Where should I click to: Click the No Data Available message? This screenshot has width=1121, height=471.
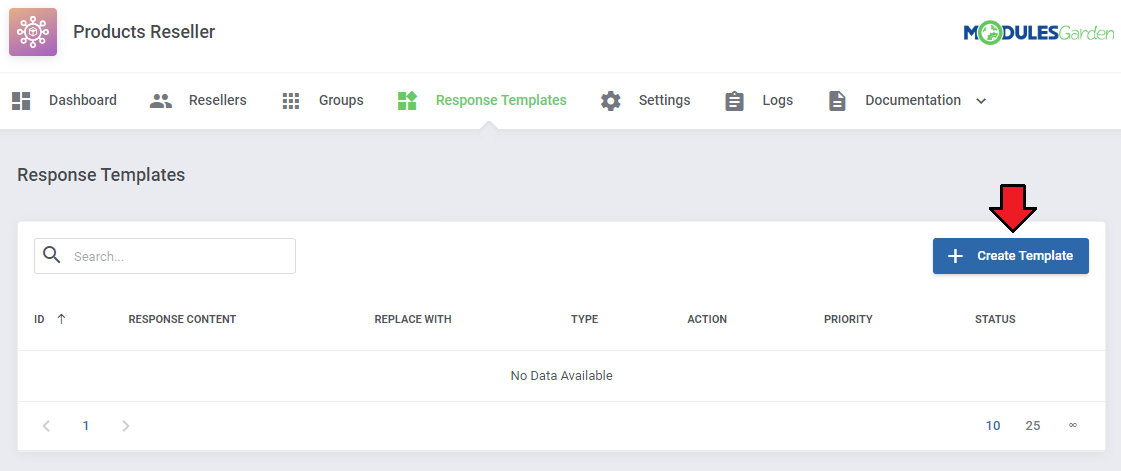[x=561, y=376]
